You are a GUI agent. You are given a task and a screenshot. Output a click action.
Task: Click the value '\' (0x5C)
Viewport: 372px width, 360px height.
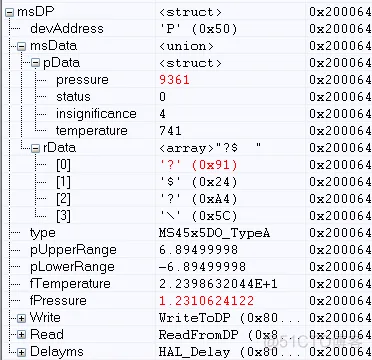tap(198, 216)
